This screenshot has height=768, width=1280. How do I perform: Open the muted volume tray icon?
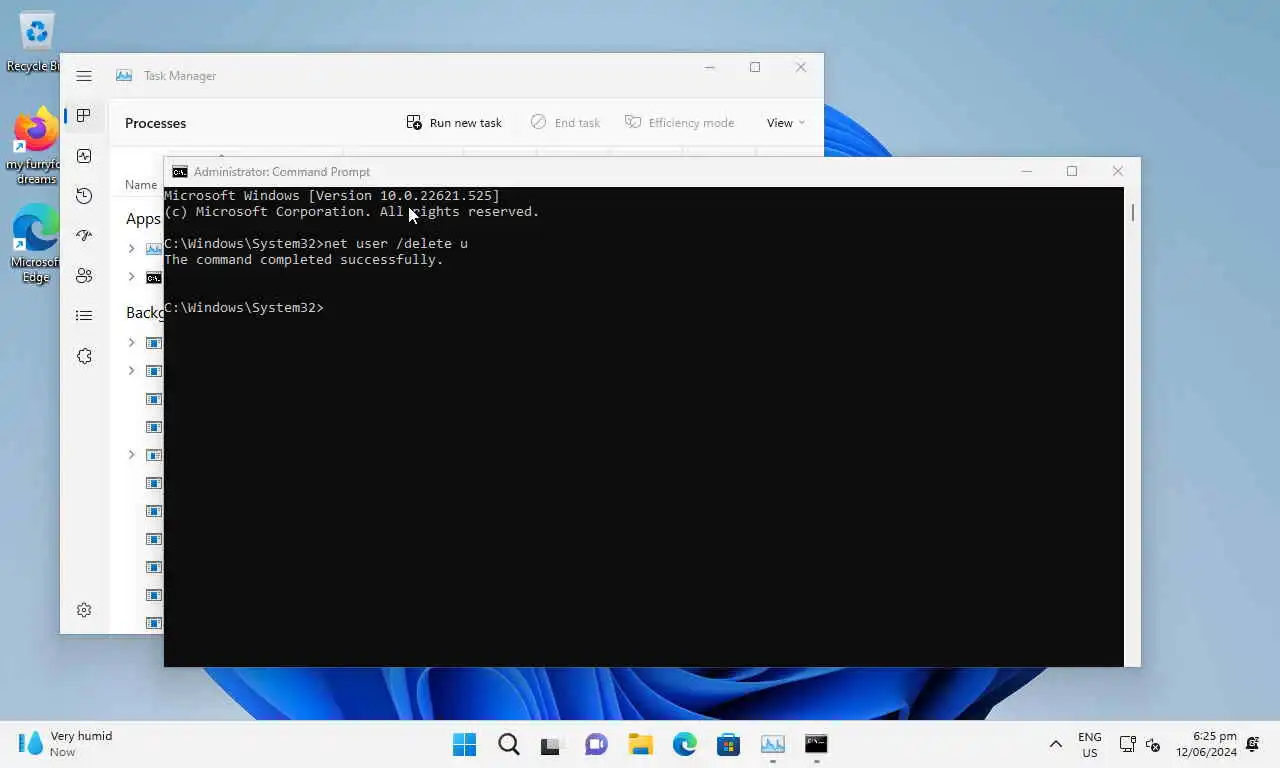click(x=1152, y=744)
